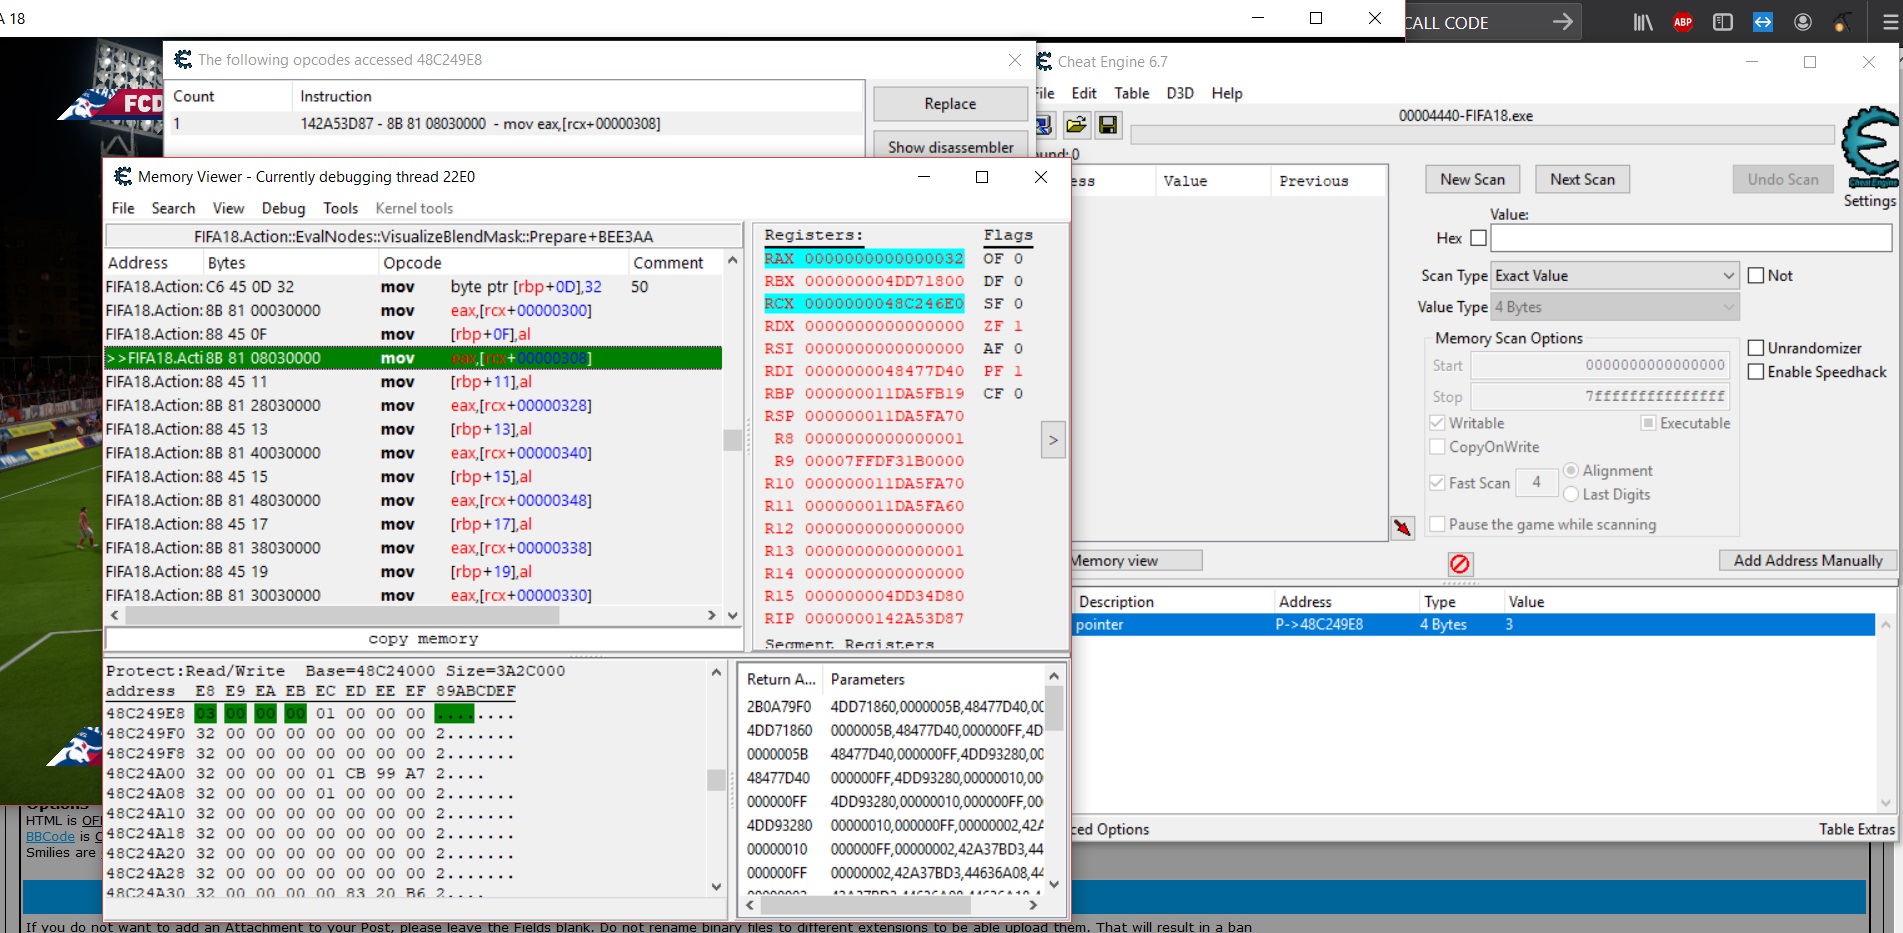
Task: Select the Last Digits radio button
Action: (x=1571, y=495)
